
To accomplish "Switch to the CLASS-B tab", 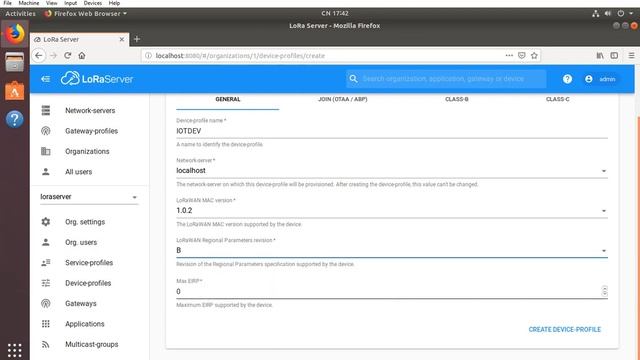I will (x=456, y=99).
